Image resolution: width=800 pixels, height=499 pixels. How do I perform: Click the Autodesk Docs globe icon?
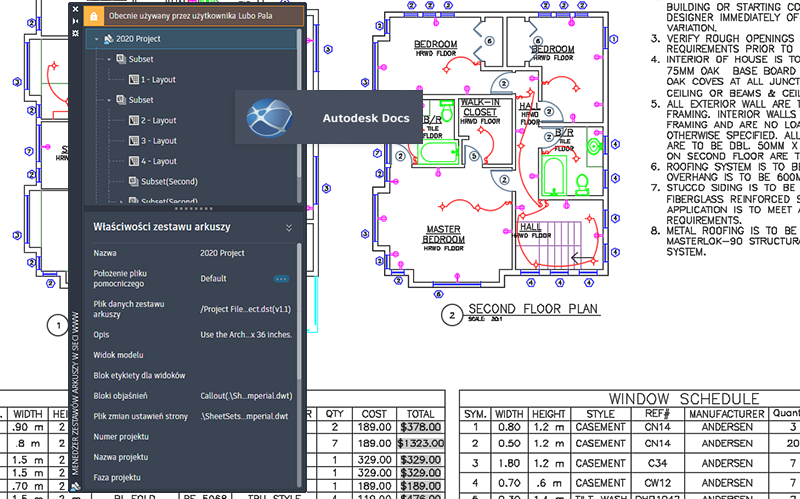pyautogui.click(x=269, y=118)
